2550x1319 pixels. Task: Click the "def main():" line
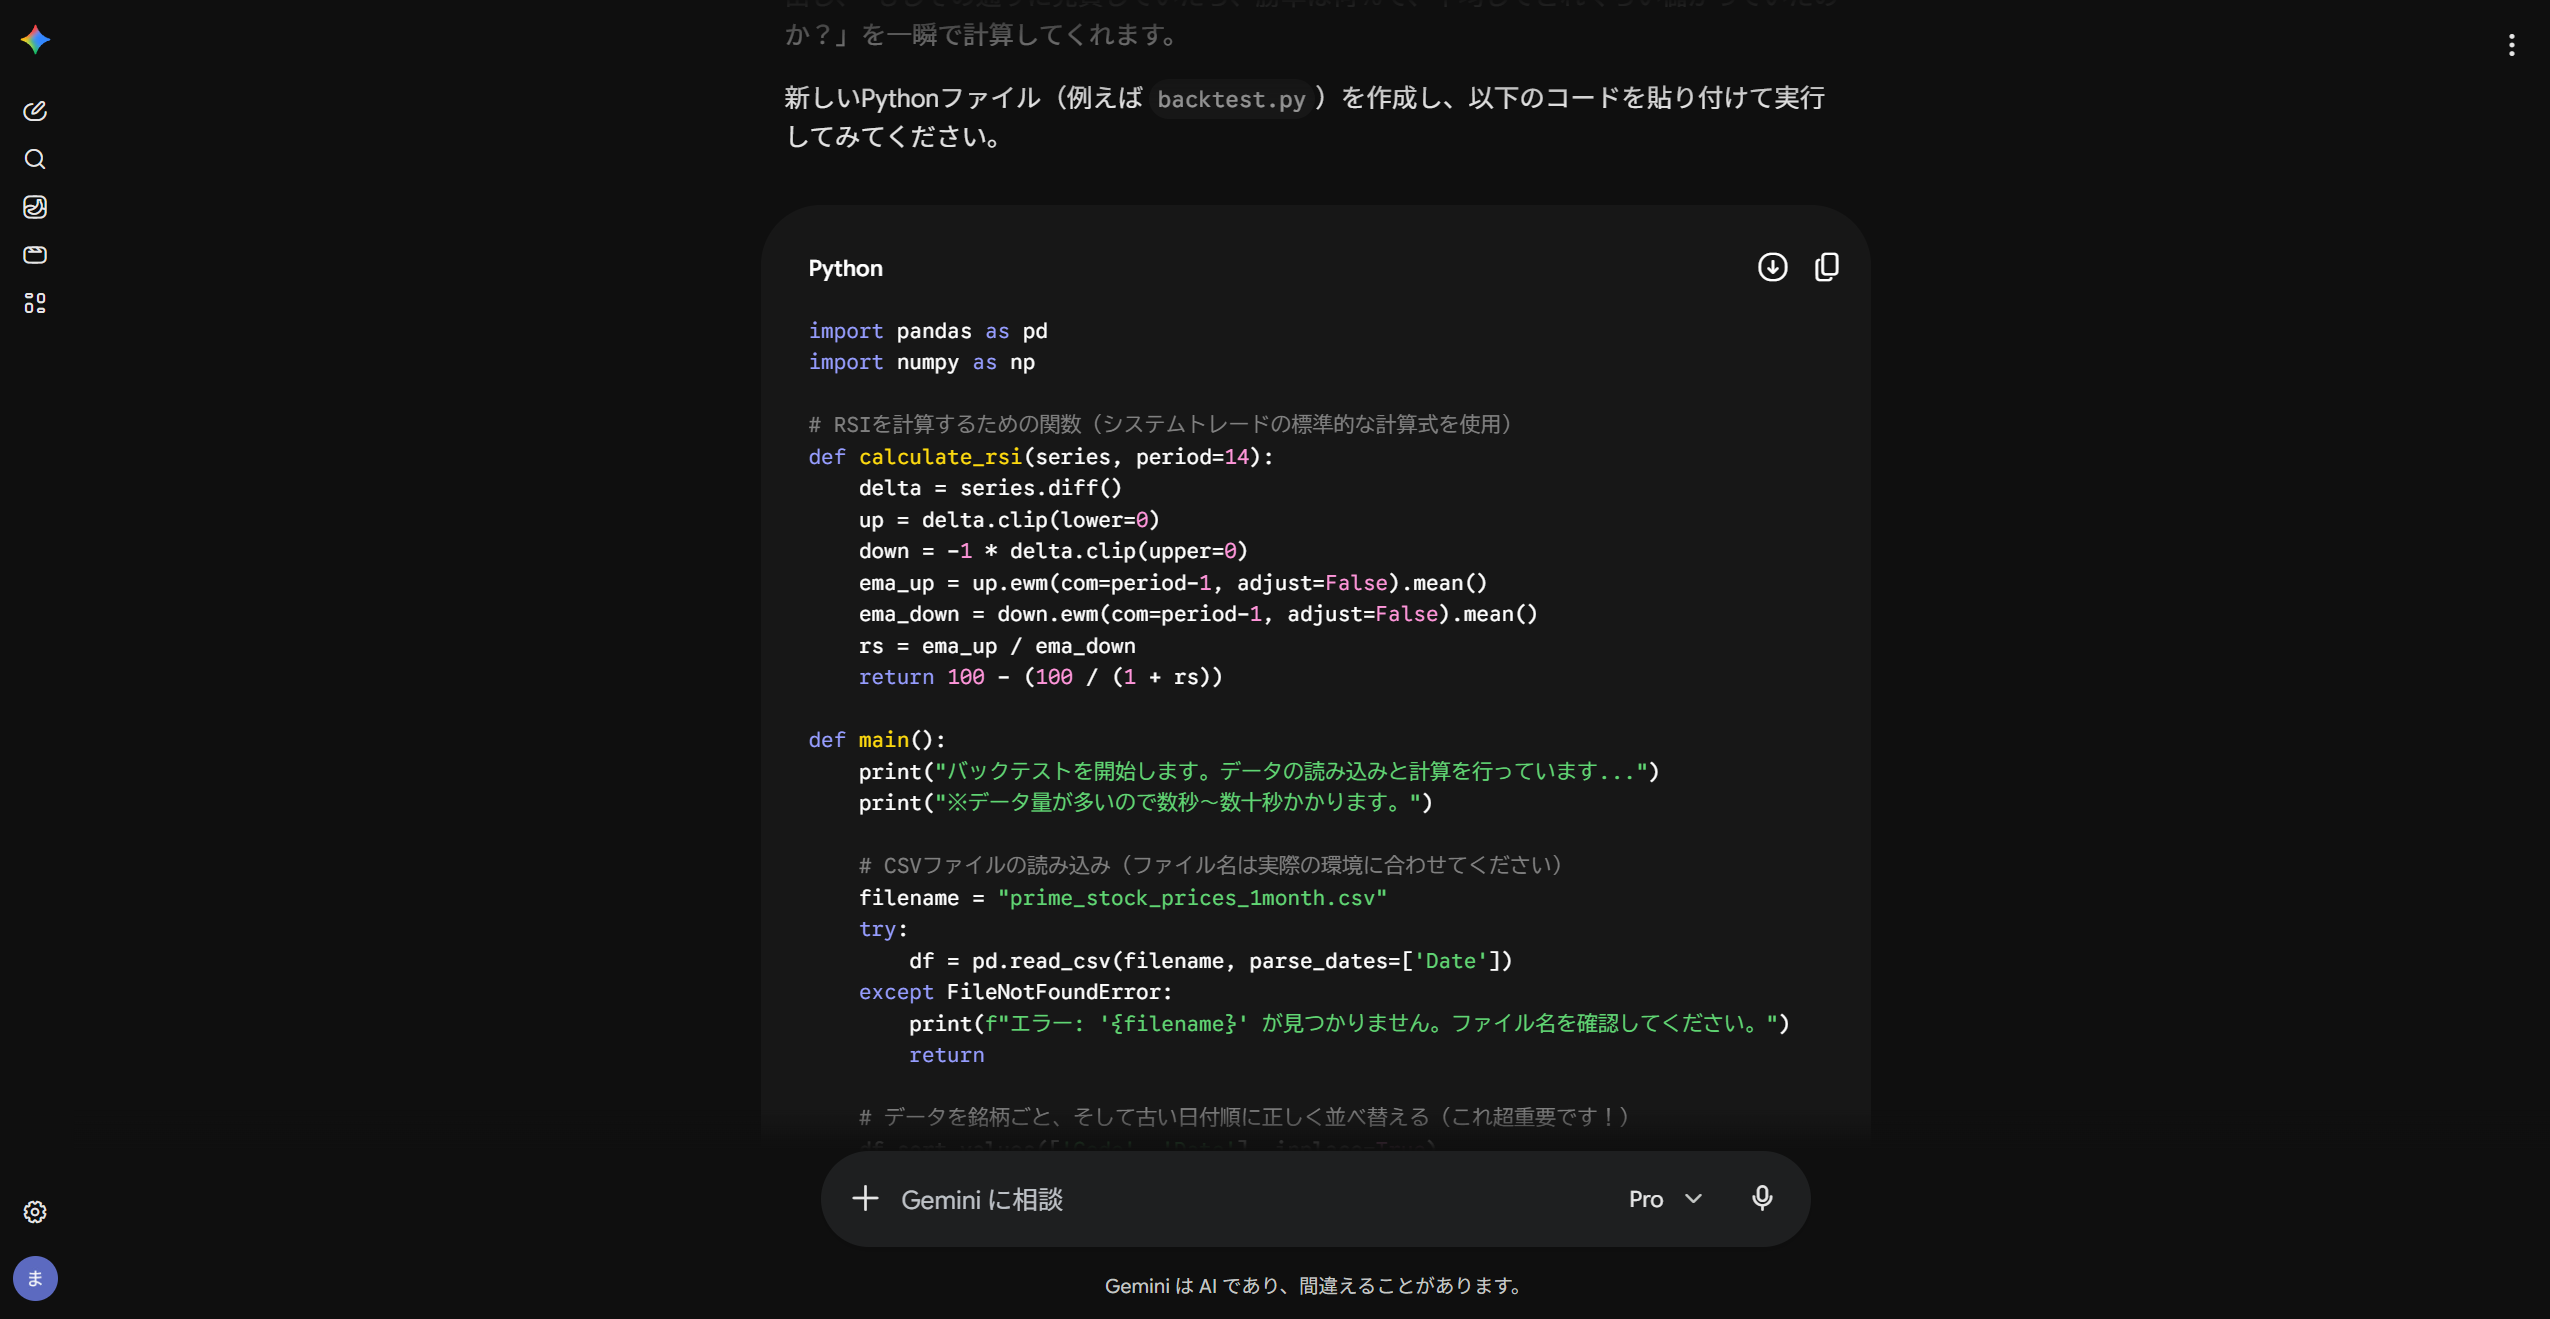coord(877,740)
